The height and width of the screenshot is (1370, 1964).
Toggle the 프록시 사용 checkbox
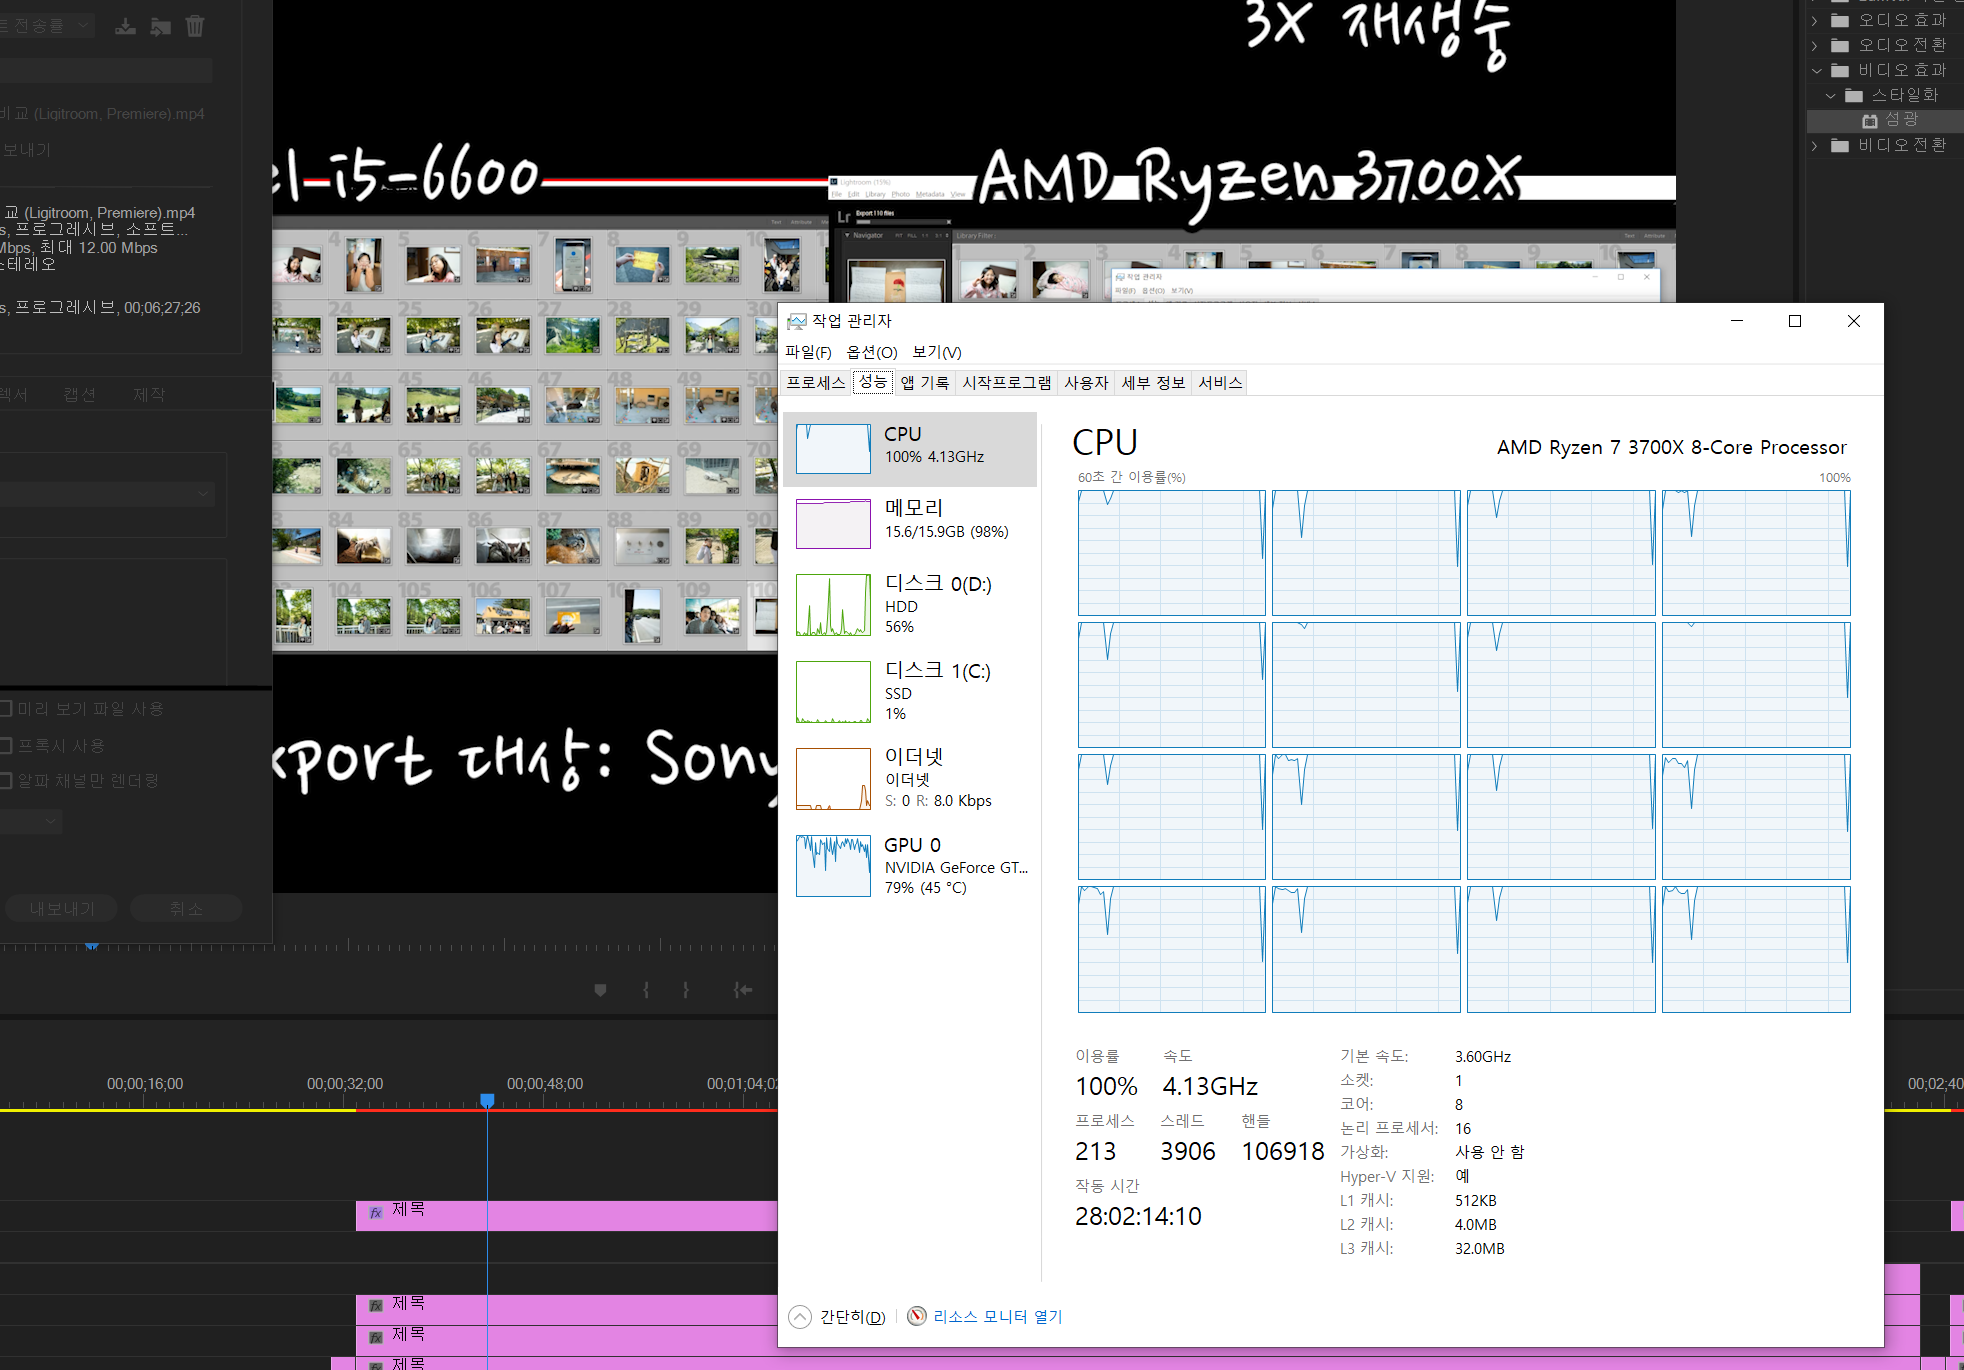[6, 746]
